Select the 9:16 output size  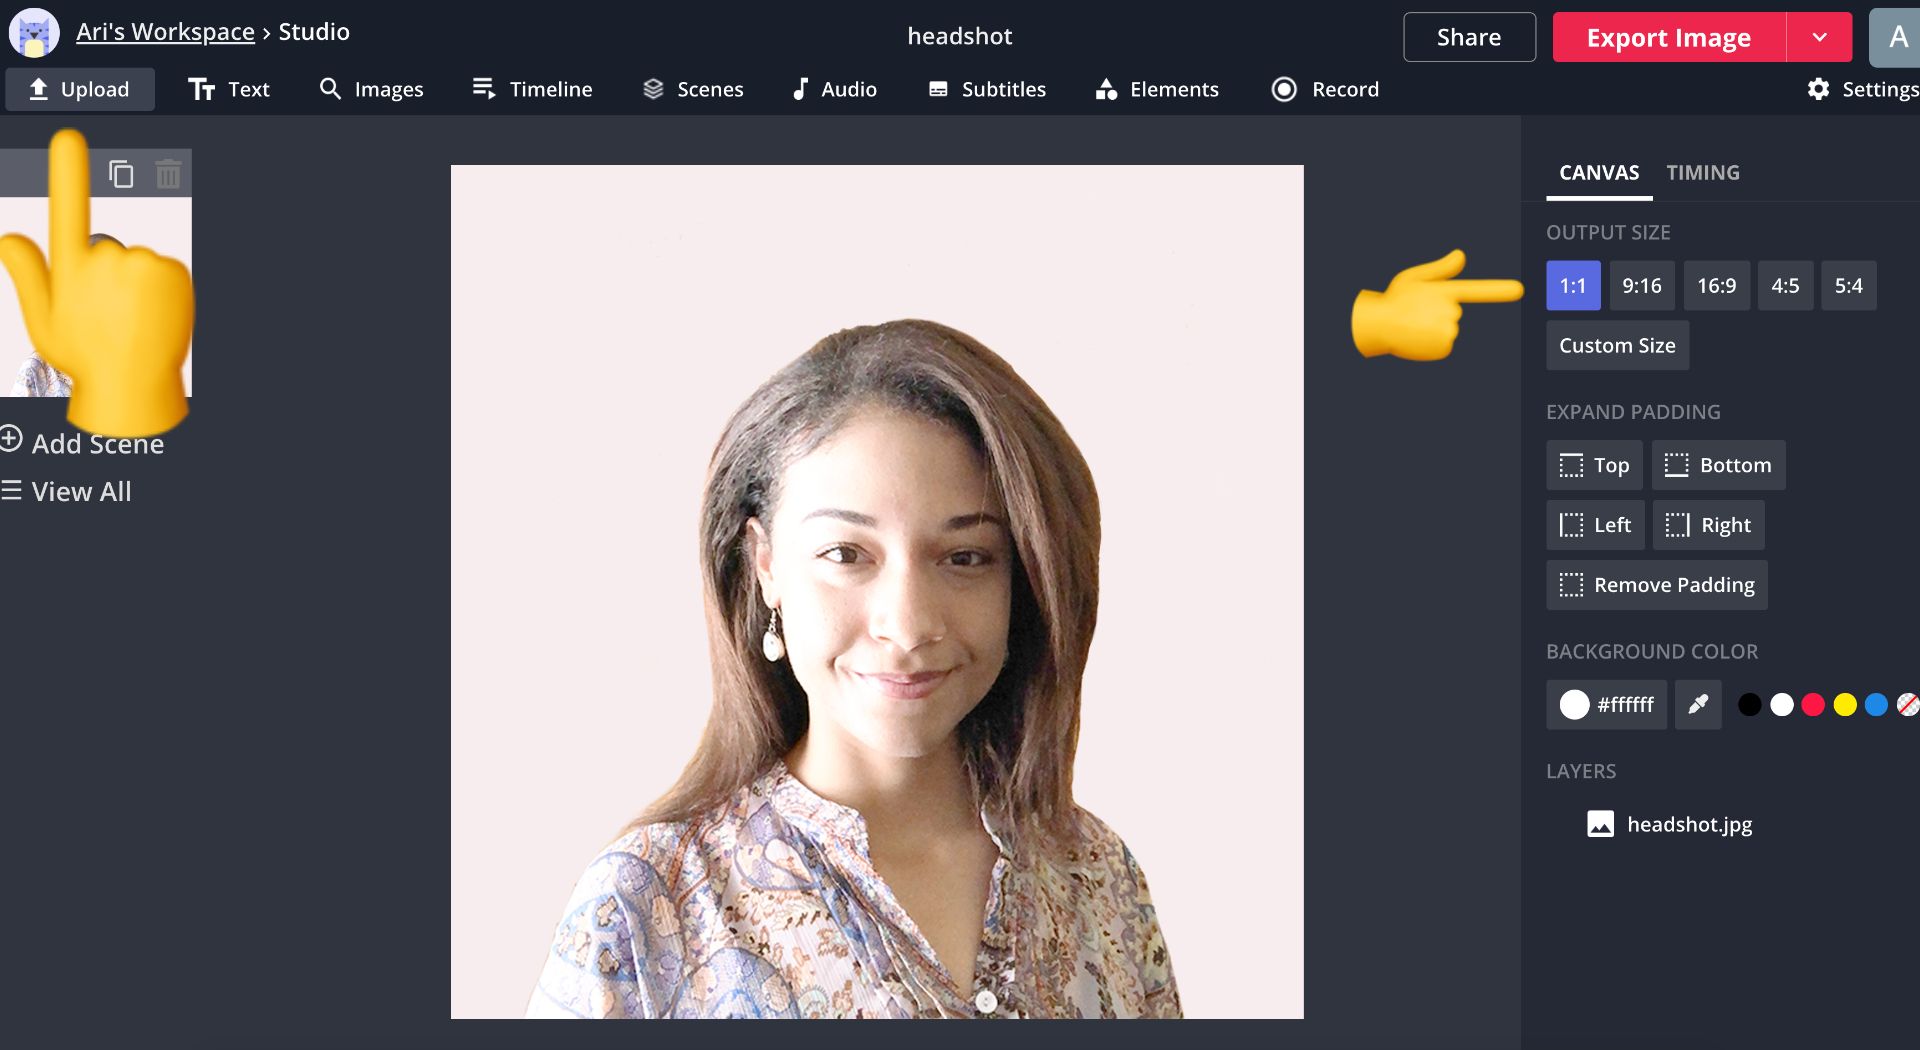1641,286
